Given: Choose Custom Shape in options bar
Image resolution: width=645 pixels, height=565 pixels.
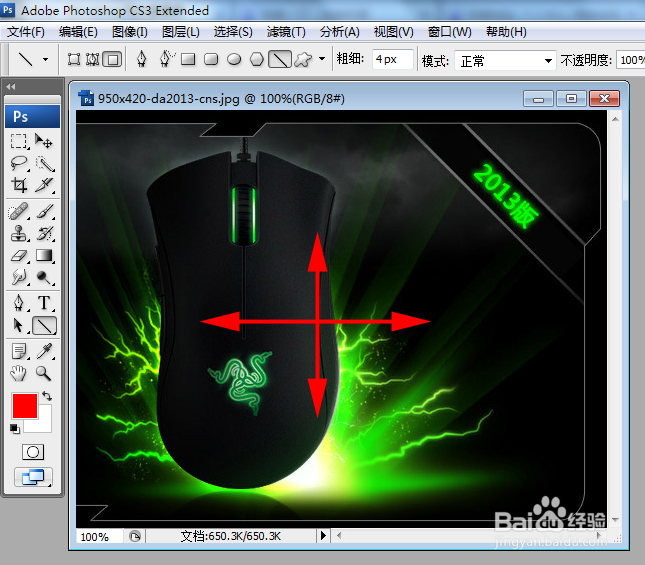Looking at the screenshot, I should pyautogui.click(x=304, y=59).
